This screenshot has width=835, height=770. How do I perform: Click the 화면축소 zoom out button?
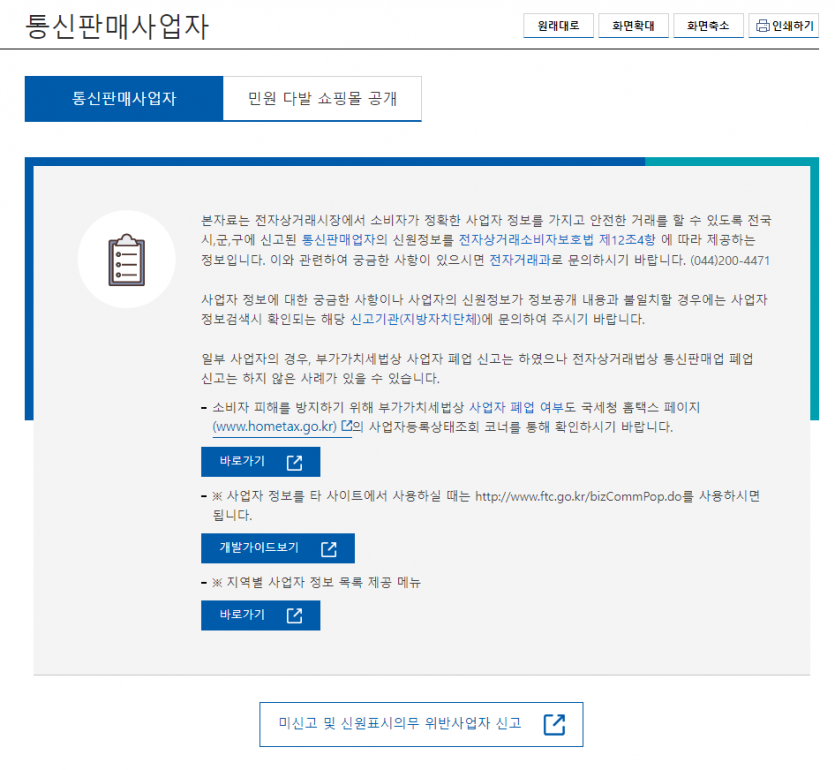[x=708, y=26]
